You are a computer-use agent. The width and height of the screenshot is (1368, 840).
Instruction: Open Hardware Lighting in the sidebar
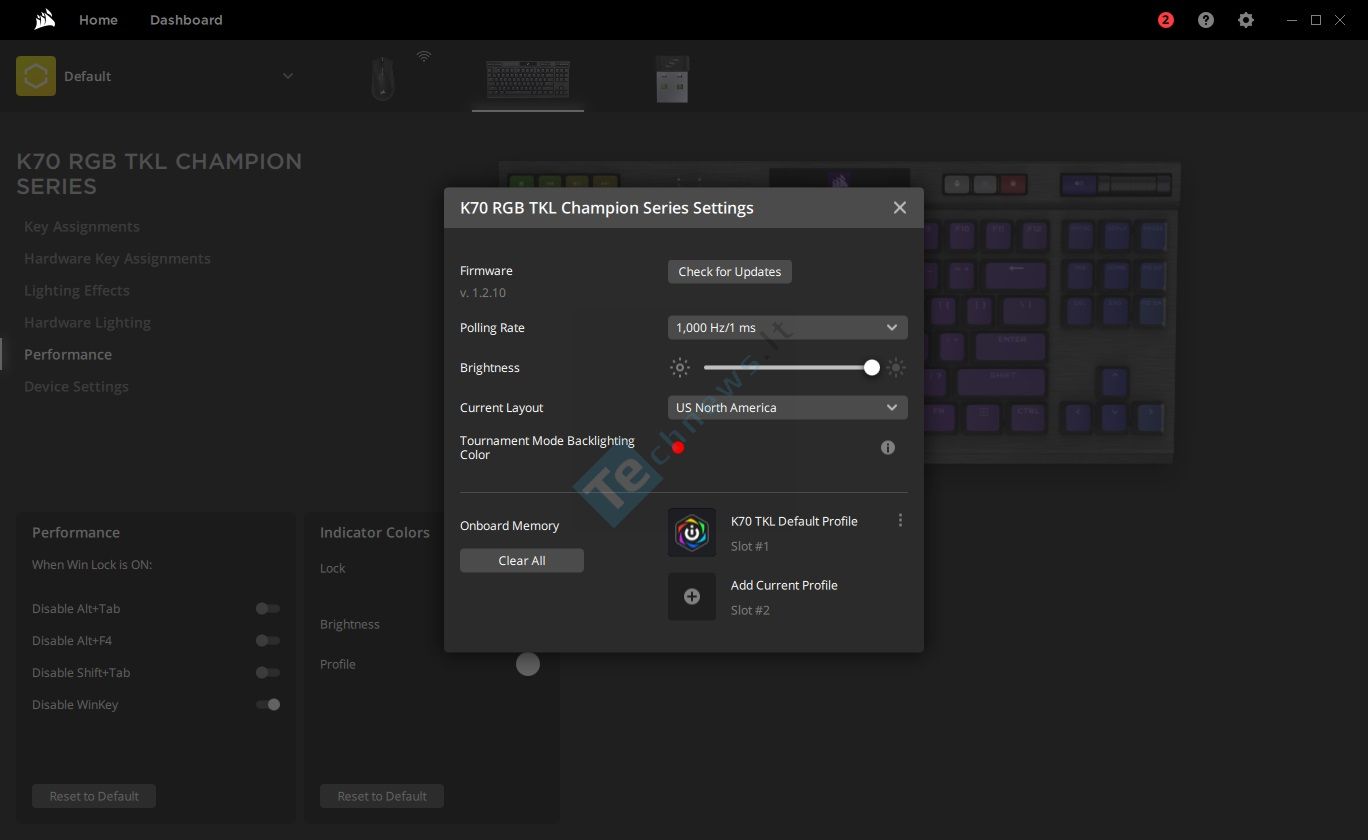(87, 323)
